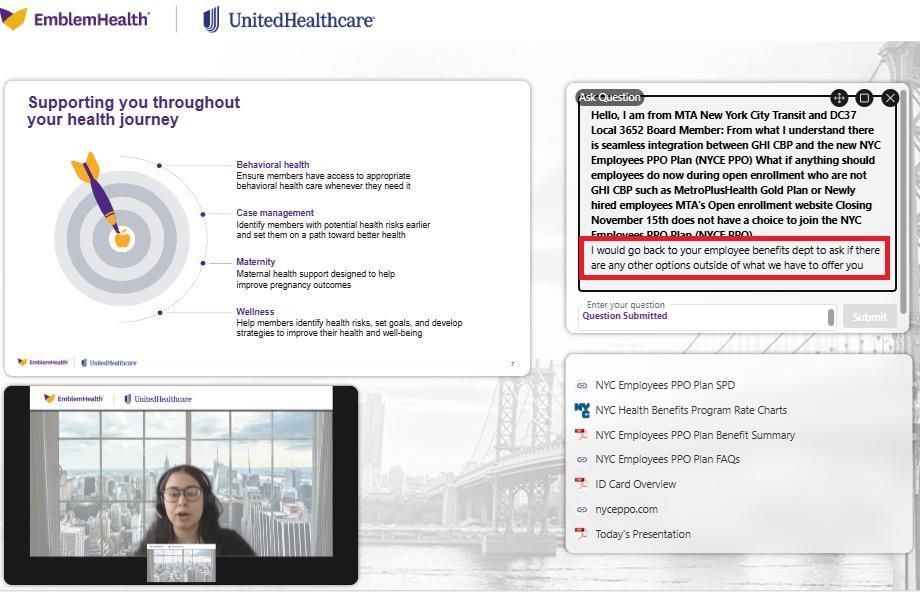
Task: Close the Ask Question panel
Action: tap(890, 98)
